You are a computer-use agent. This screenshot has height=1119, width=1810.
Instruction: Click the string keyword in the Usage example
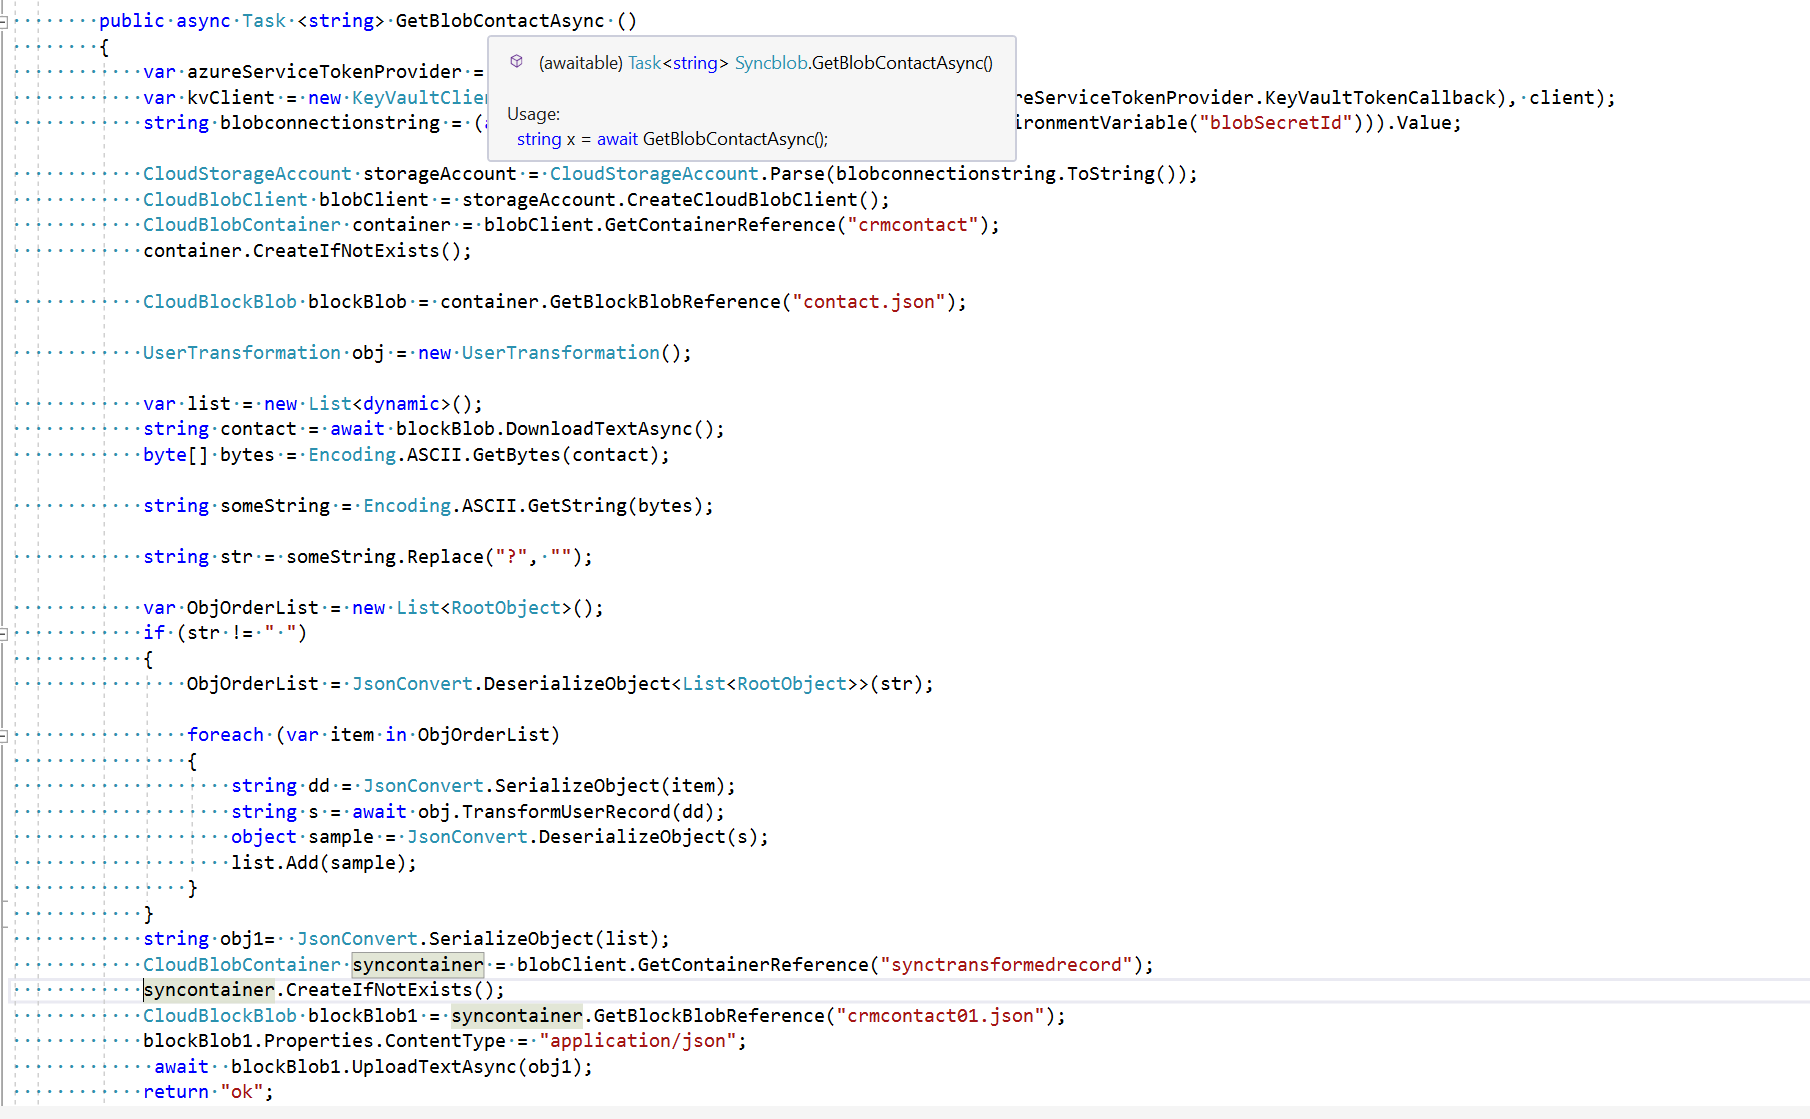[x=538, y=138]
